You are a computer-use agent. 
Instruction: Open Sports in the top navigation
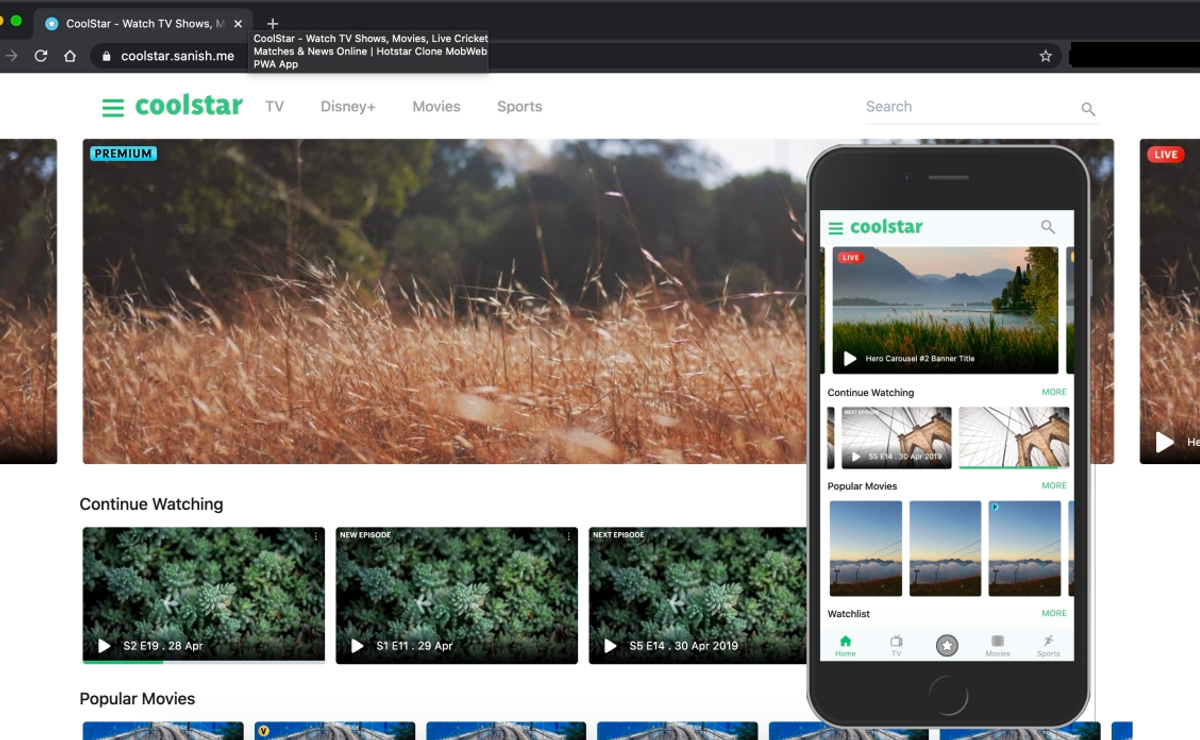click(519, 106)
